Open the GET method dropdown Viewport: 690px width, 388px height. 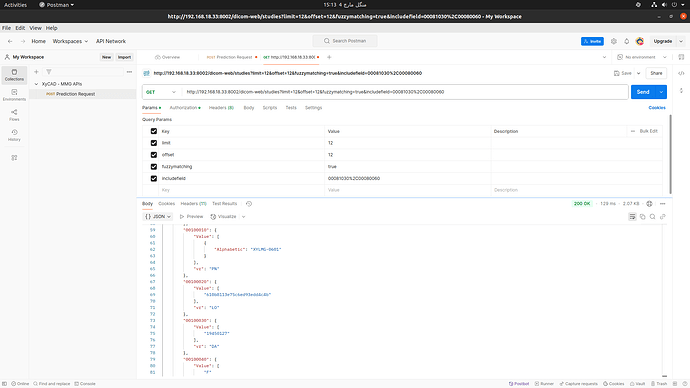pyautogui.click(x=161, y=92)
